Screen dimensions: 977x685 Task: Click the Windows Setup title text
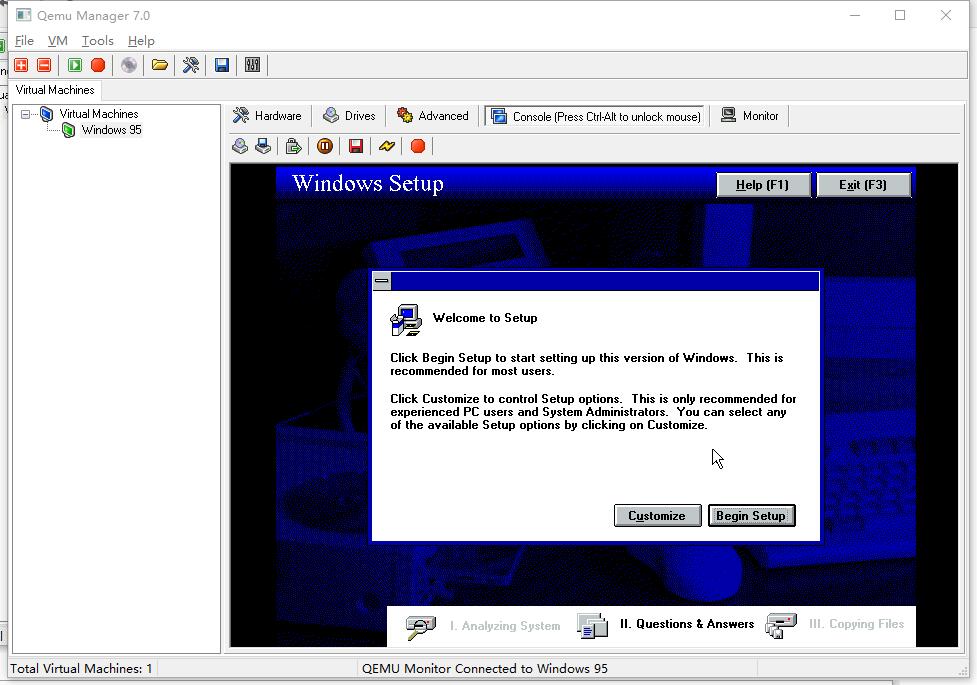pos(368,184)
